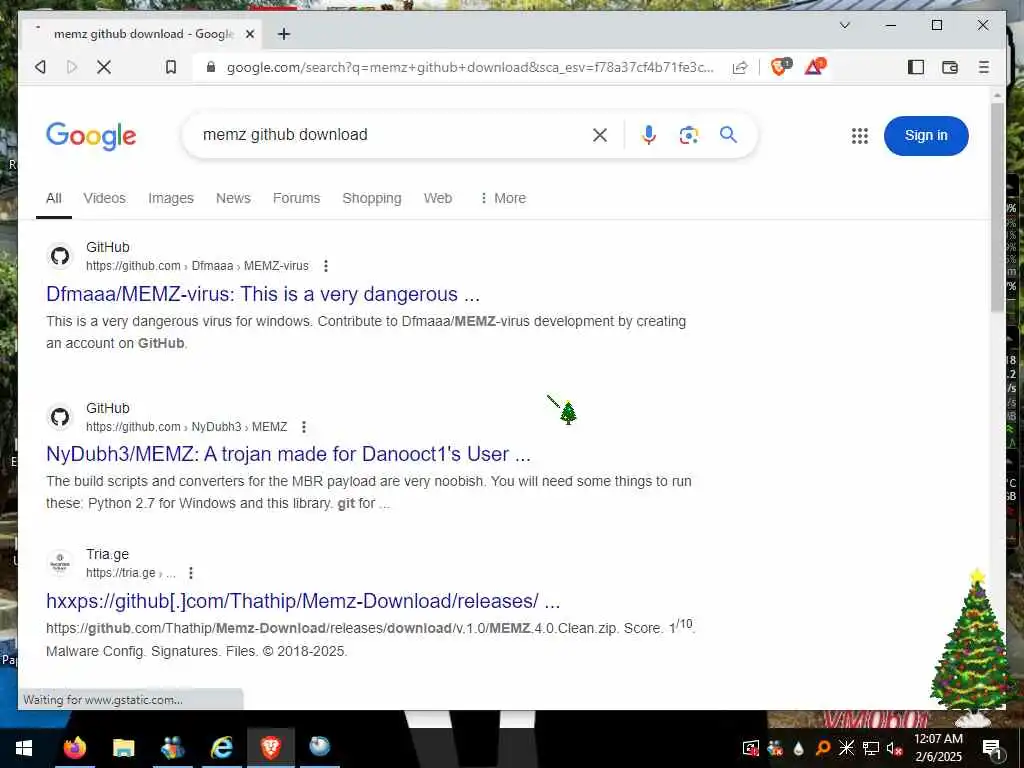1024x768 pixels.
Task: Open options for Dfmaaa MEMZ-virus result
Action: click(325, 266)
